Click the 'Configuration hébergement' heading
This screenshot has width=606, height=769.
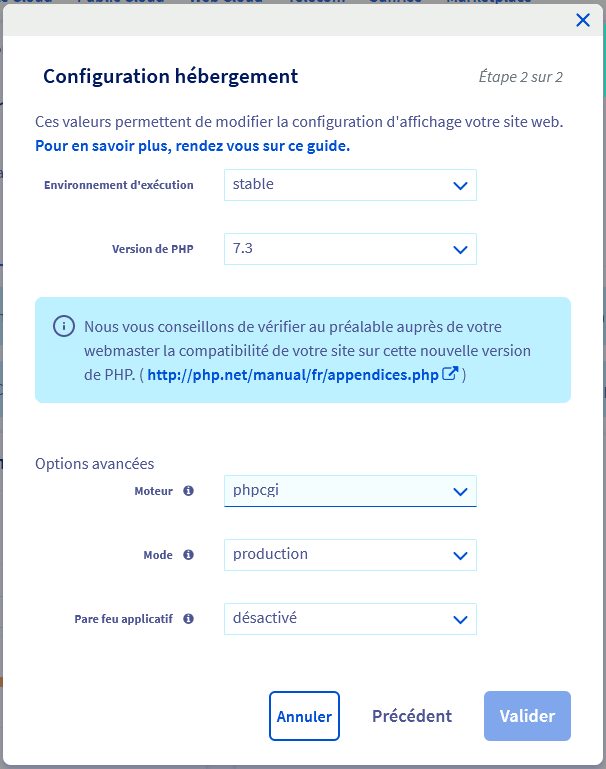[x=170, y=76]
